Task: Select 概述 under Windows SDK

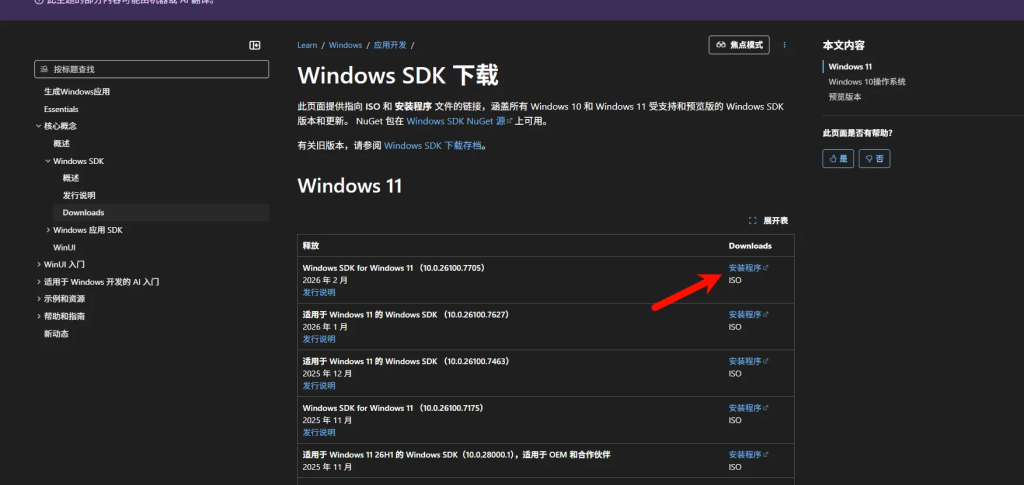Action: pos(71,178)
